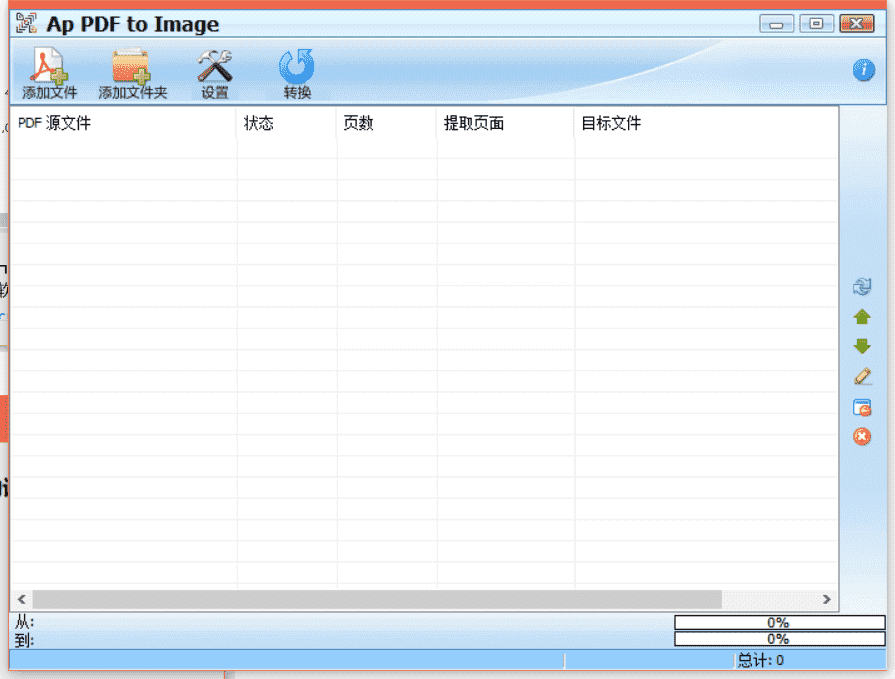
Task: Open Settings (设置) with the tools icon
Action: tap(215, 74)
